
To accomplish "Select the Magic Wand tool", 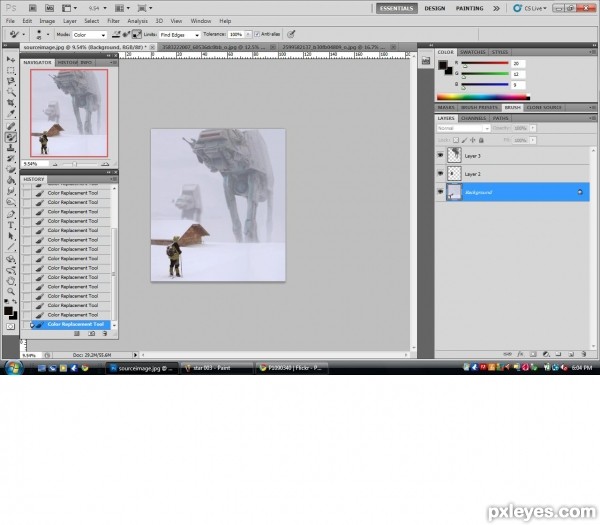I will coord(11,92).
